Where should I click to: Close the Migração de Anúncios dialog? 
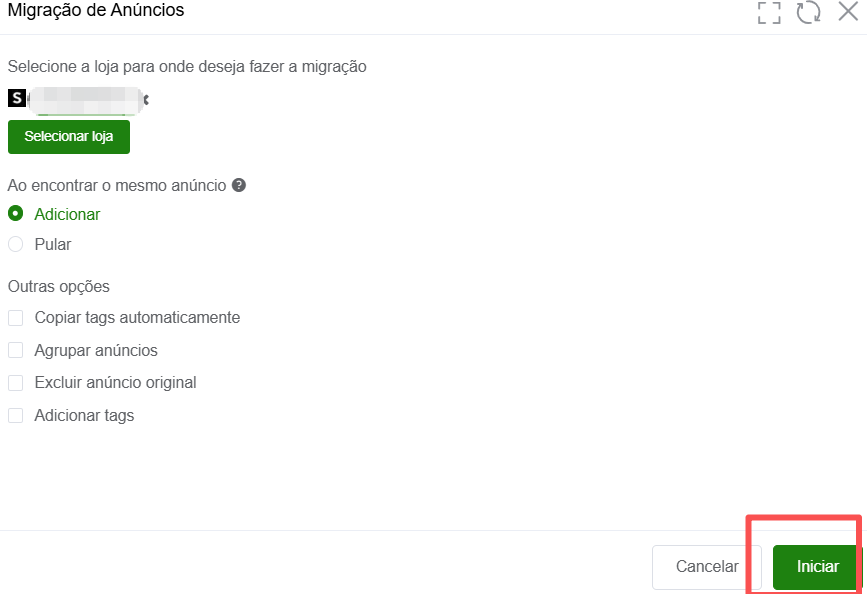(848, 13)
